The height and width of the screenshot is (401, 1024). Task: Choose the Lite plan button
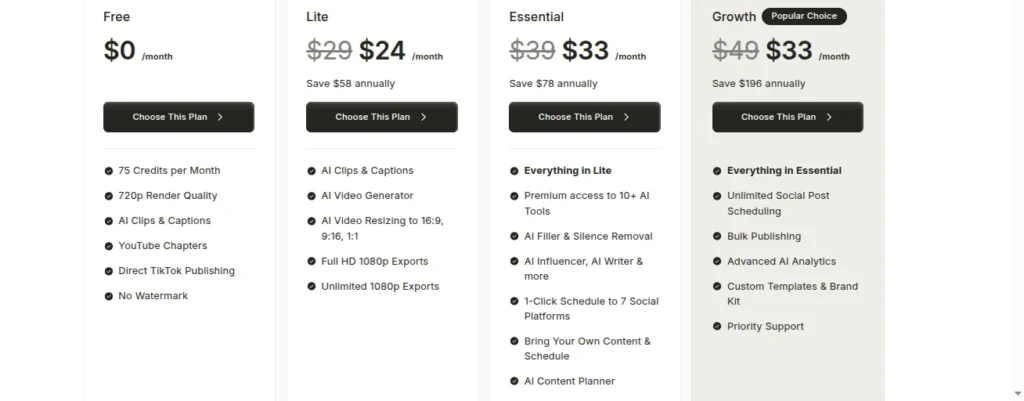pyautogui.click(x=381, y=117)
